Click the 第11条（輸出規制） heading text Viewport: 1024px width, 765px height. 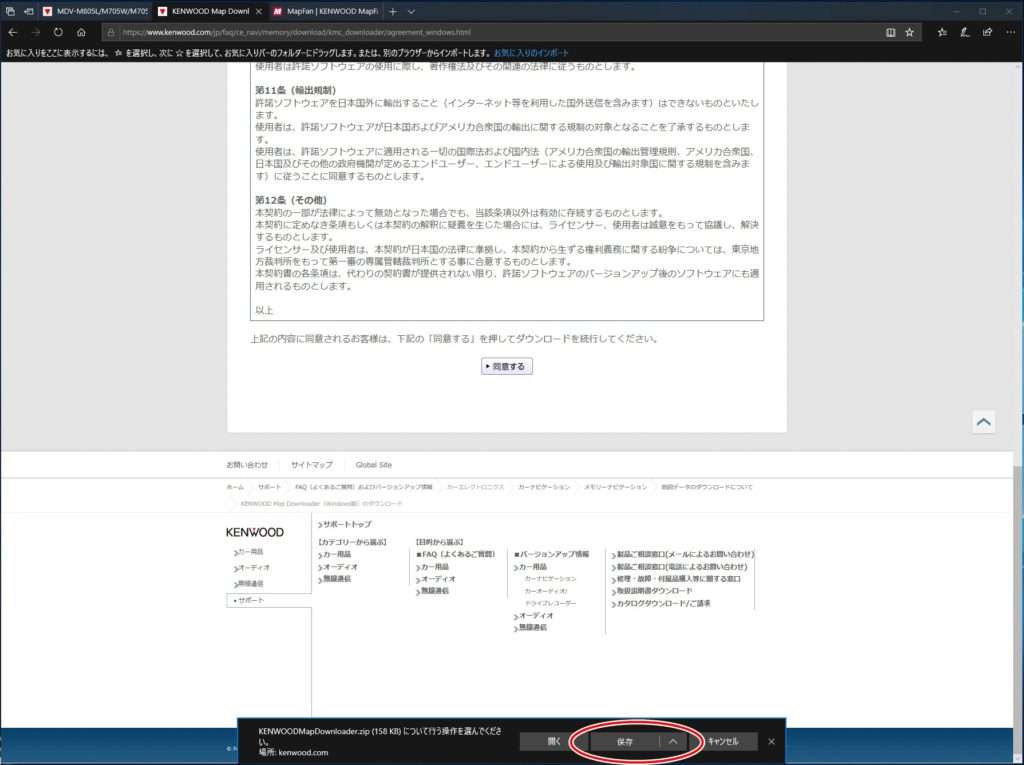(x=295, y=90)
